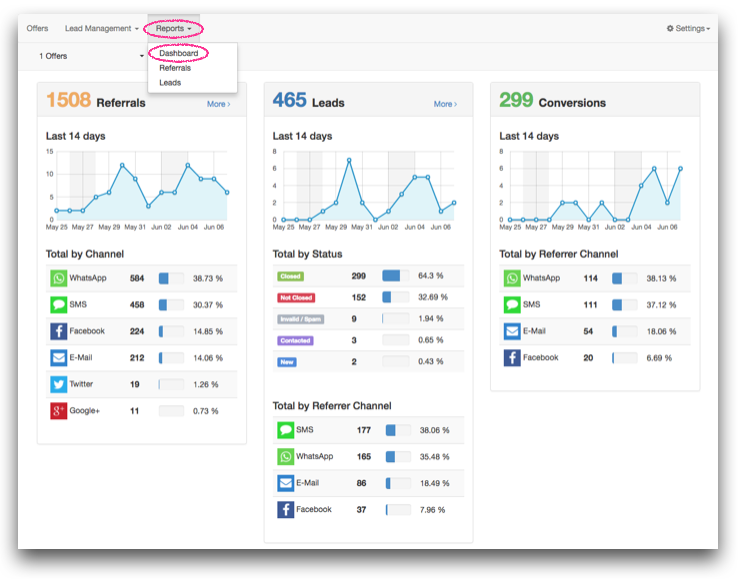742x585 pixels.
Task: Click the Closed status progress bar
Action: [x=396, y=275]
